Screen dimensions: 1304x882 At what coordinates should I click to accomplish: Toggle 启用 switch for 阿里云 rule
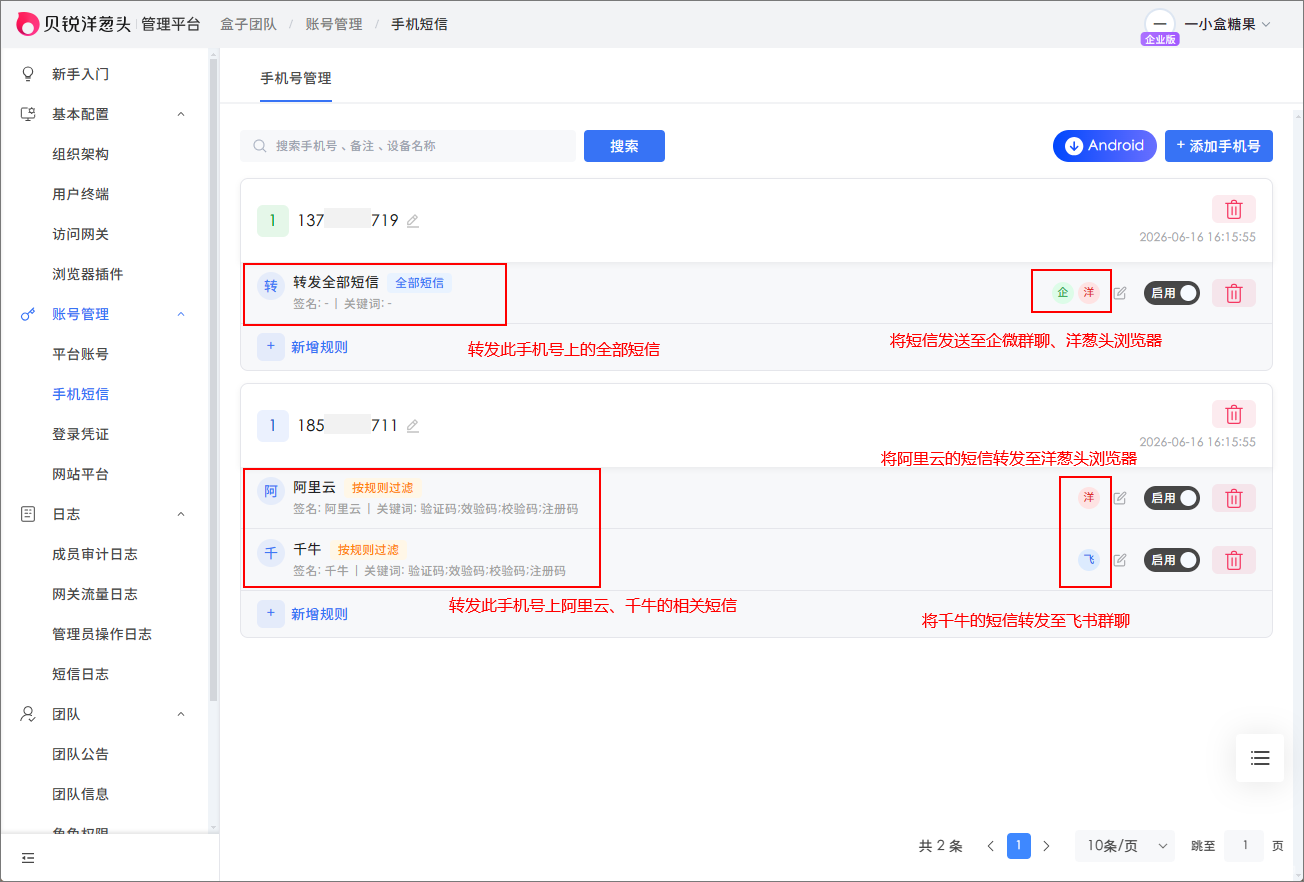(x=1172, y=498)
